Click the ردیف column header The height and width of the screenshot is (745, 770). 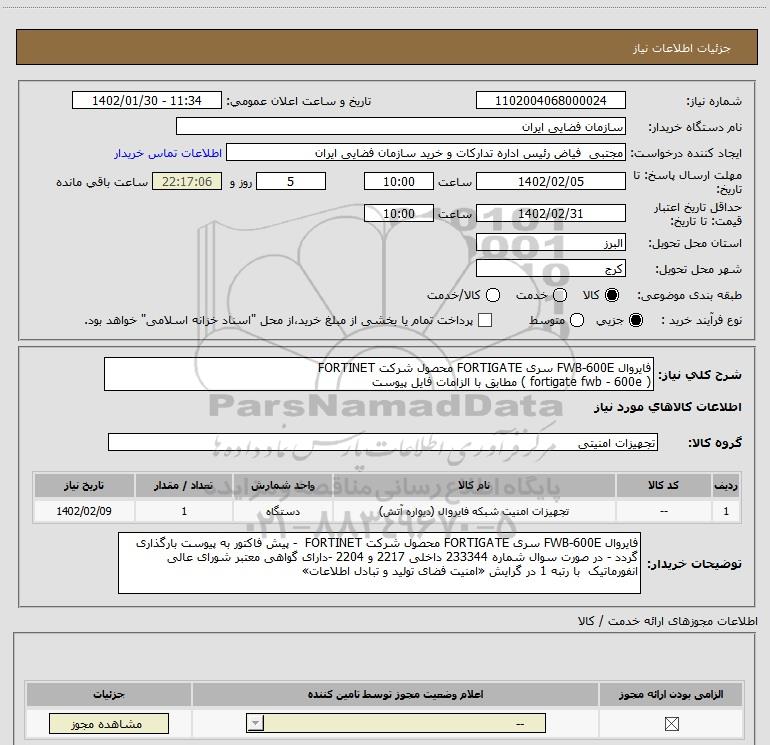coord(726,485)
